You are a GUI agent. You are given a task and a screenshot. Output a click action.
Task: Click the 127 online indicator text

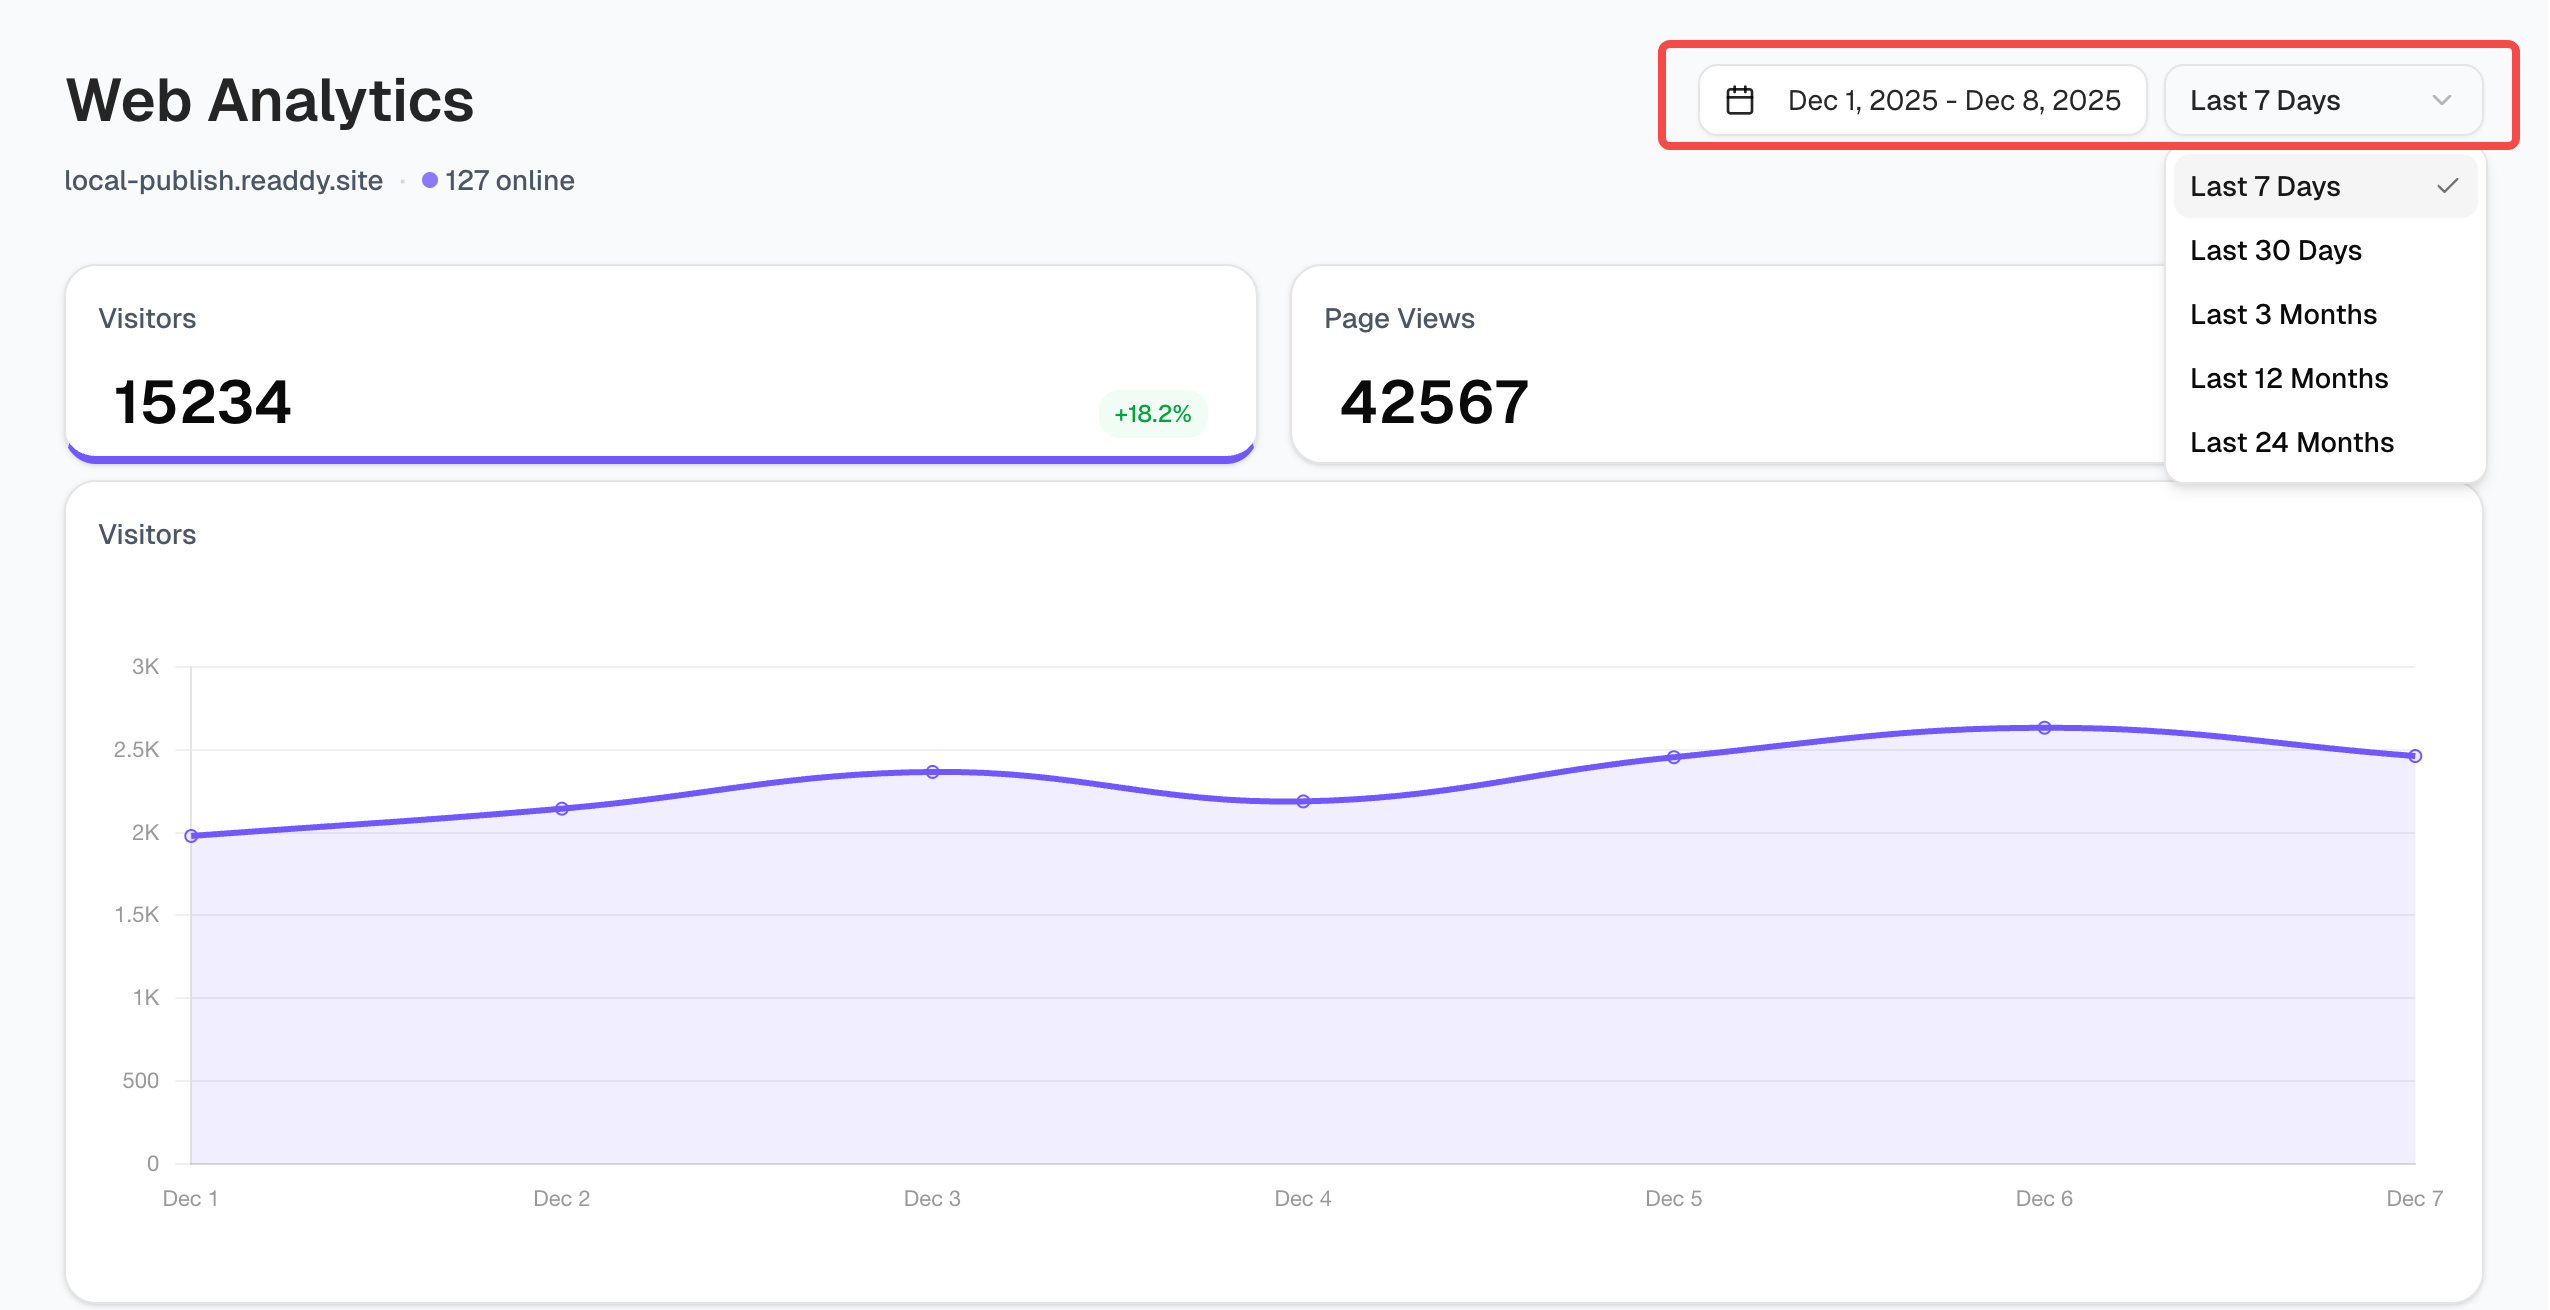(x=509, y=180)
